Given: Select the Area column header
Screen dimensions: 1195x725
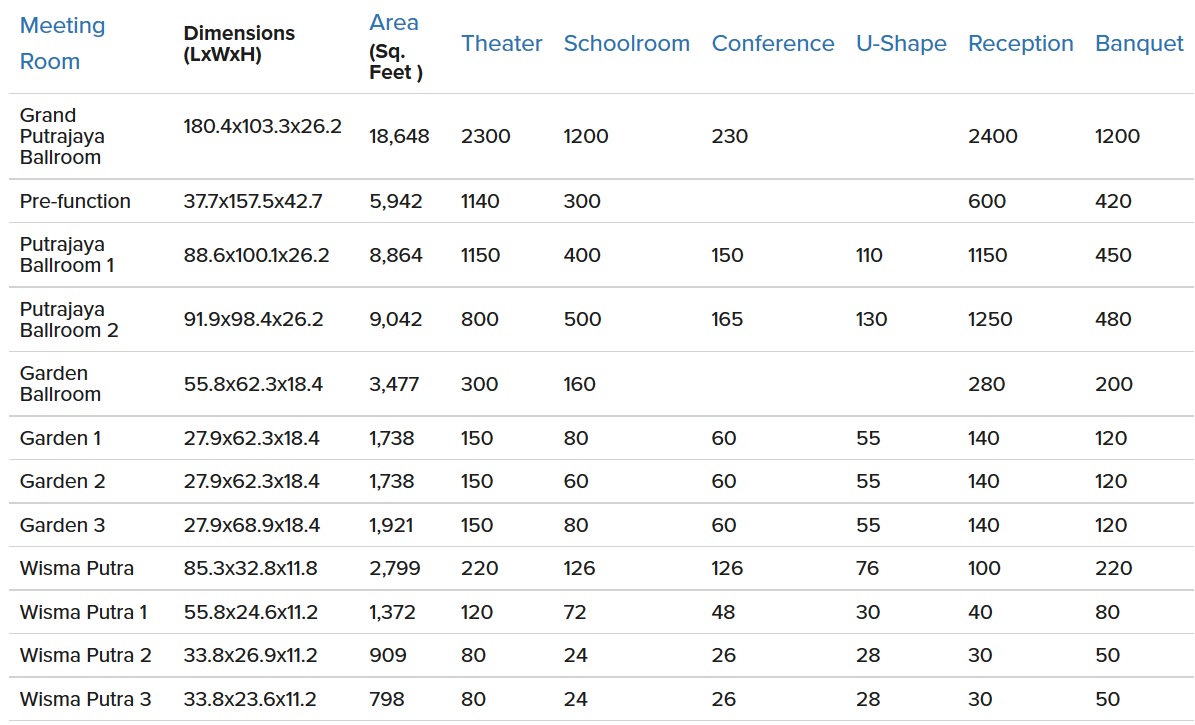Looking at the screenshot, I should 394,23.
